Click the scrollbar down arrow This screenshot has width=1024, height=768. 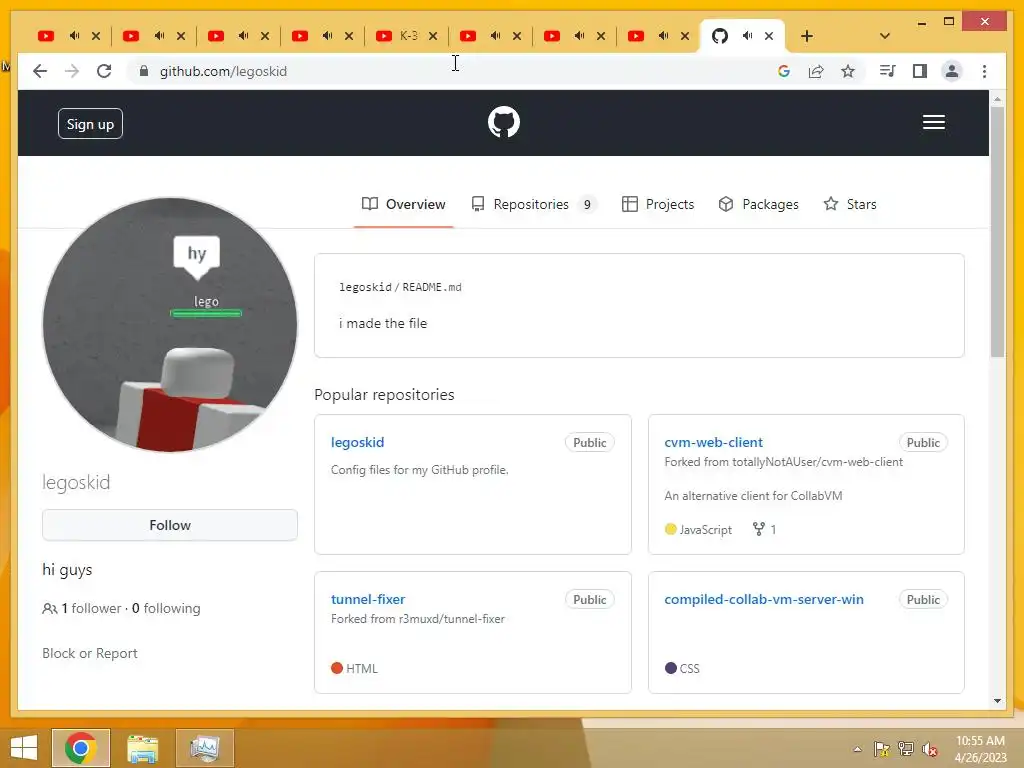tap(997, 701)
